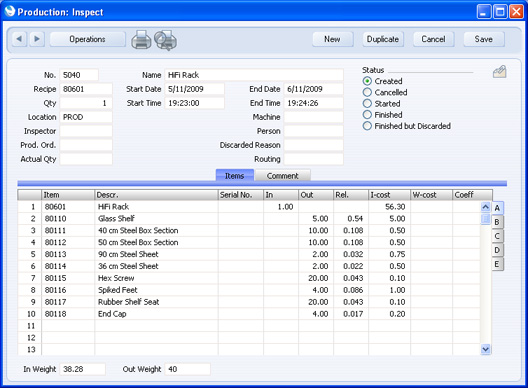
Task: Click the Start Date field
Action: point(195,89)
